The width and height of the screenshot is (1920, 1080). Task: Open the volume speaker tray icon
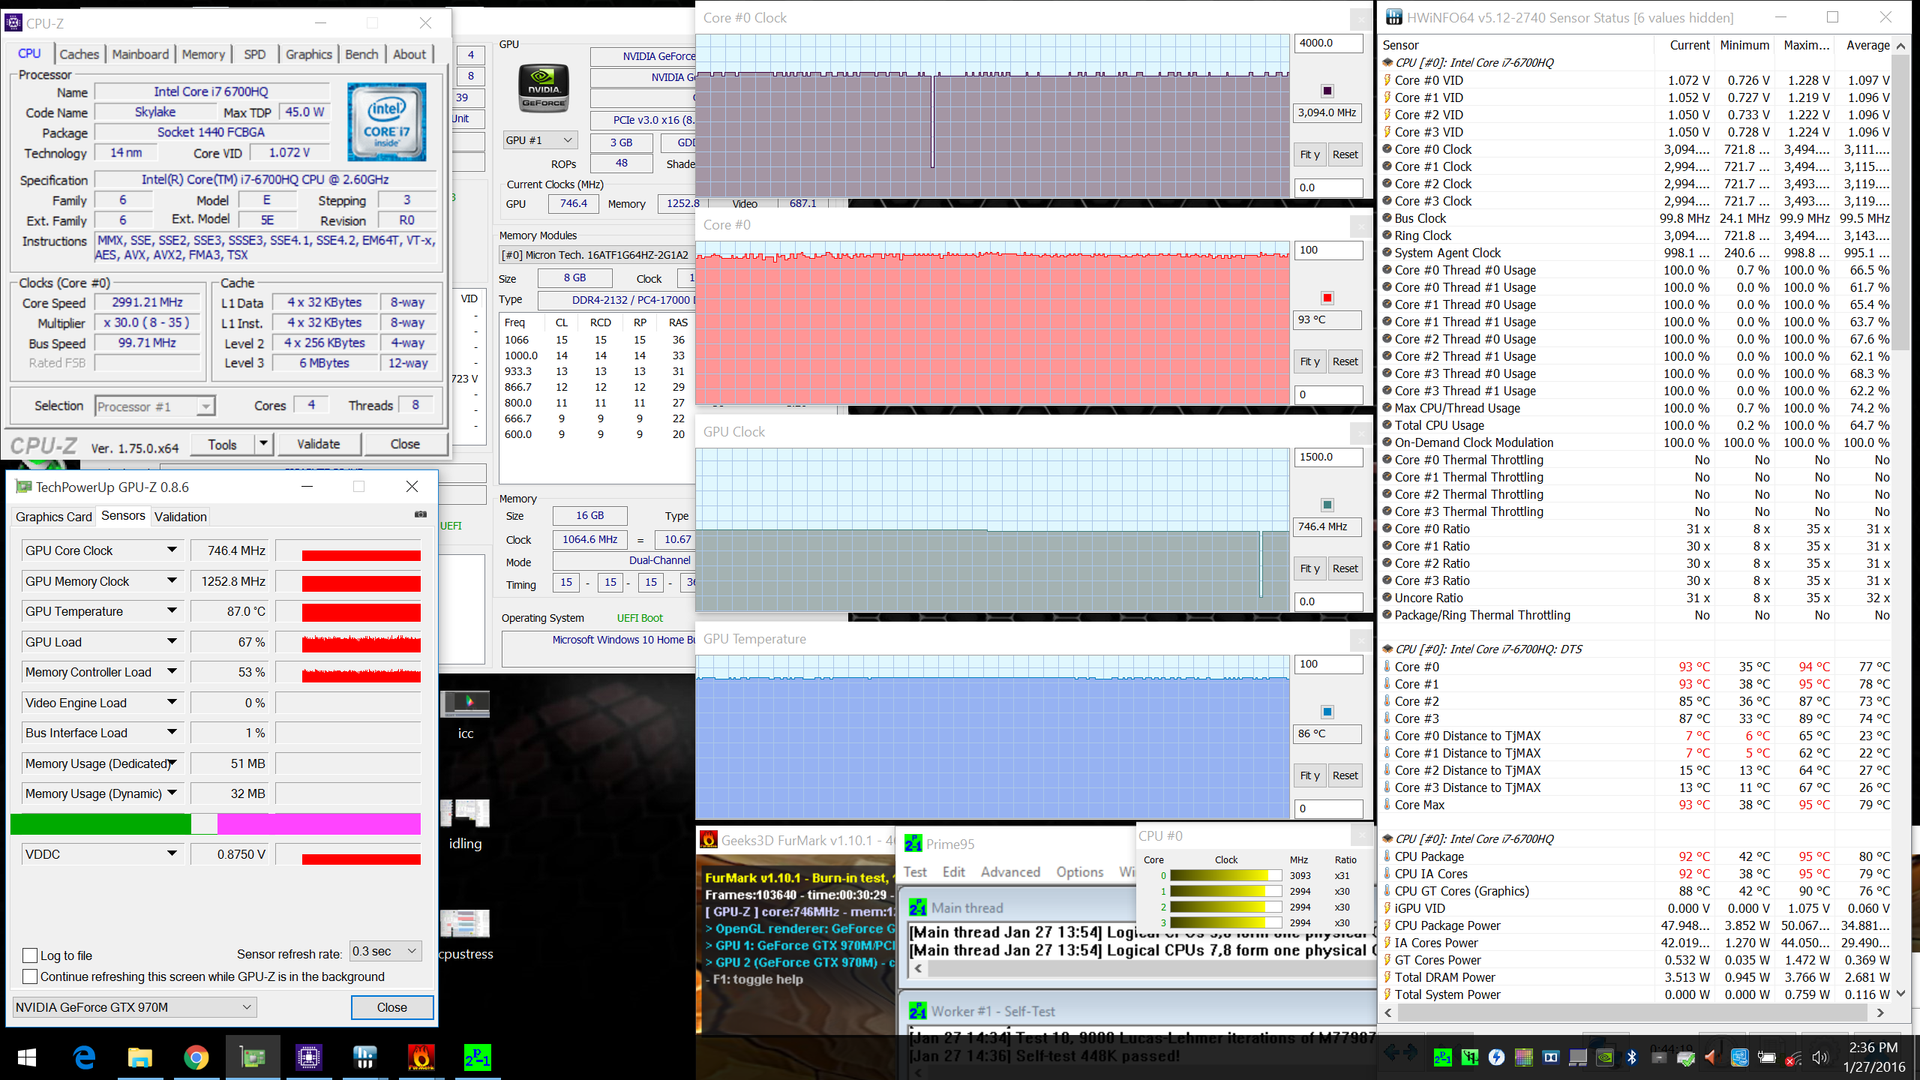tap(1819, 1057)
